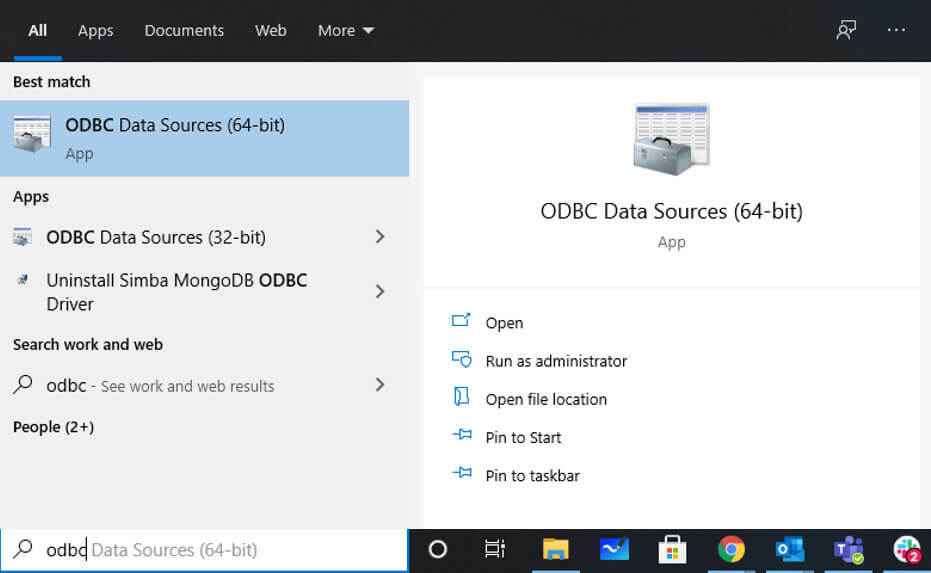
Task: Click the magnifier icon beside odbc web result
Action: click(23, 384)
